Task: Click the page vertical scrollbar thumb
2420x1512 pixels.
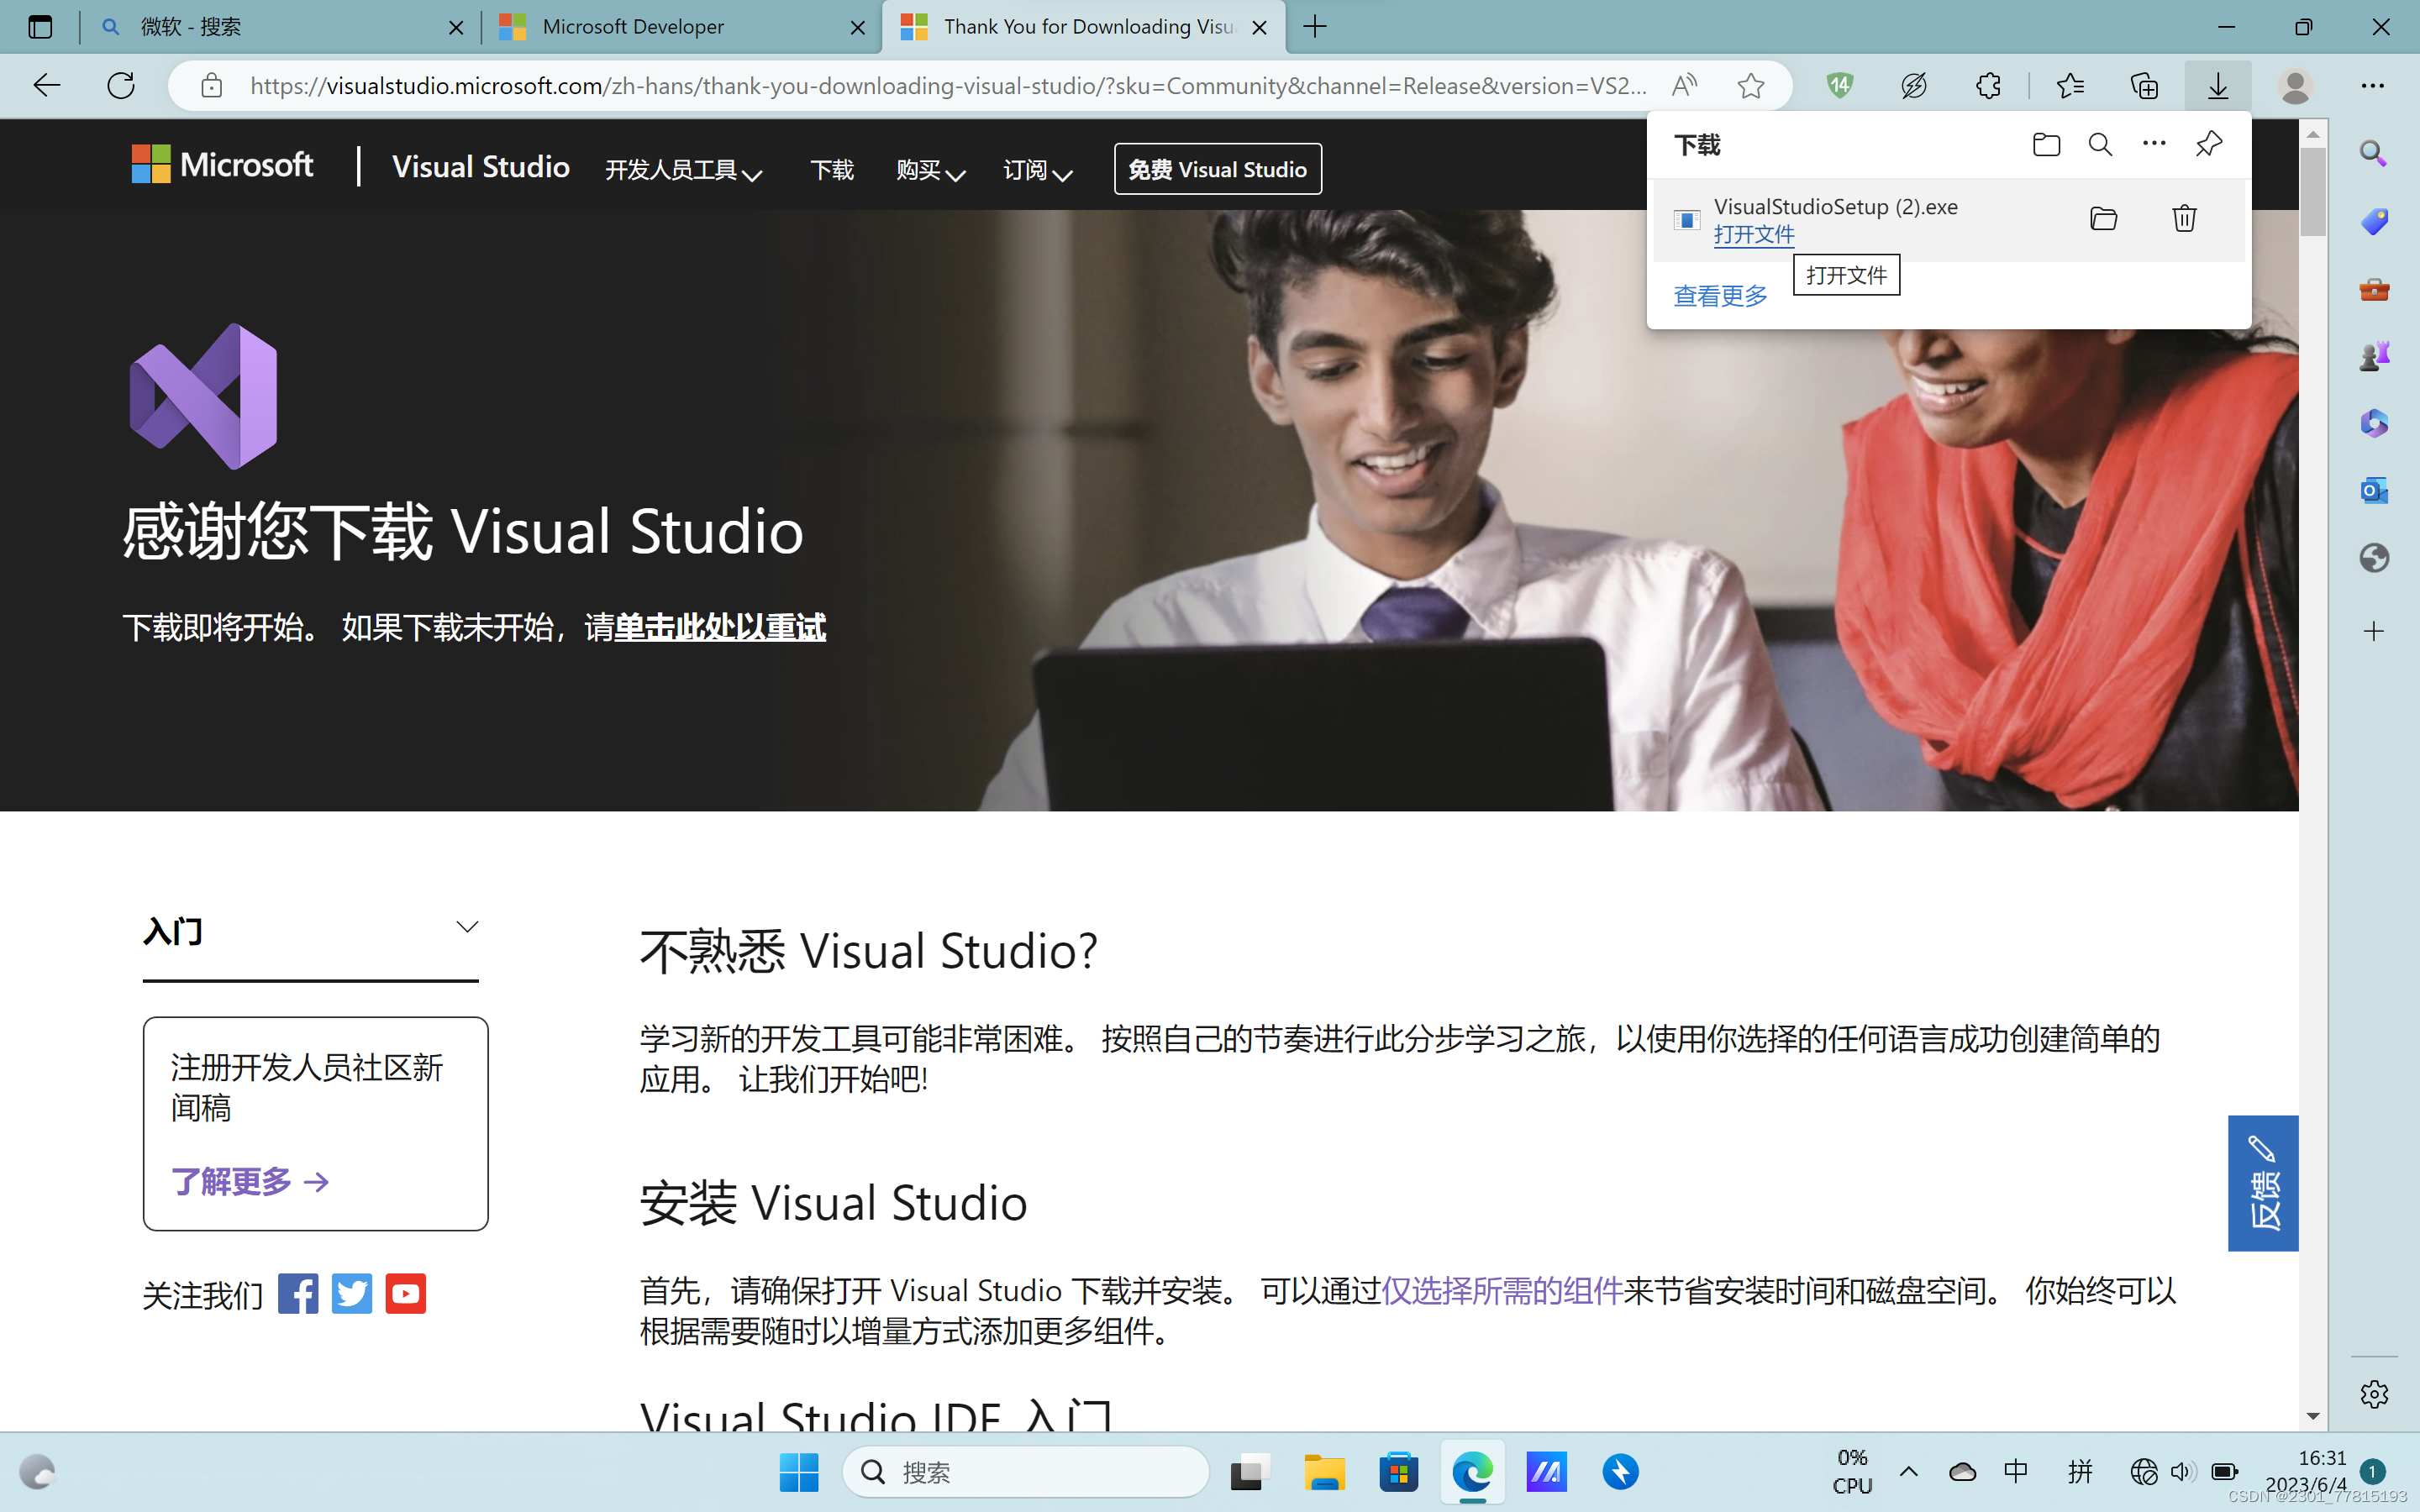Action: click(2312, 192)
